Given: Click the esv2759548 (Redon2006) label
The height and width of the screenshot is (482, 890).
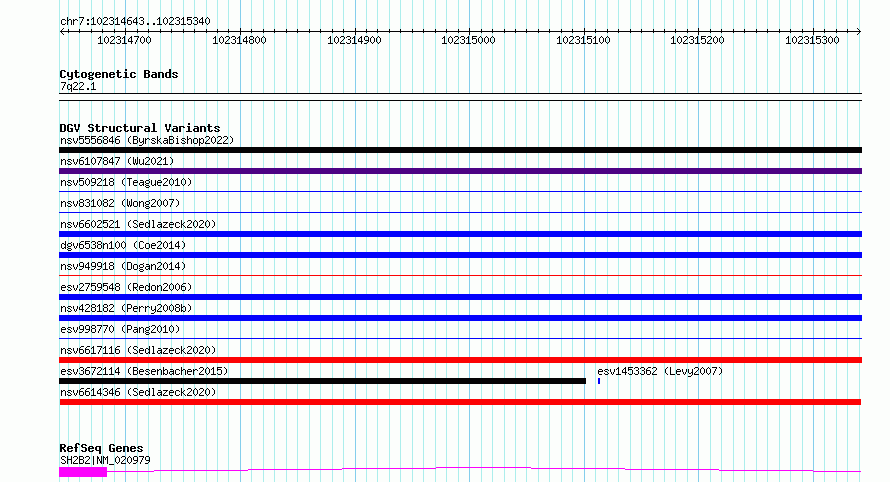Looking at the screenshot, I should coord(126,287).
